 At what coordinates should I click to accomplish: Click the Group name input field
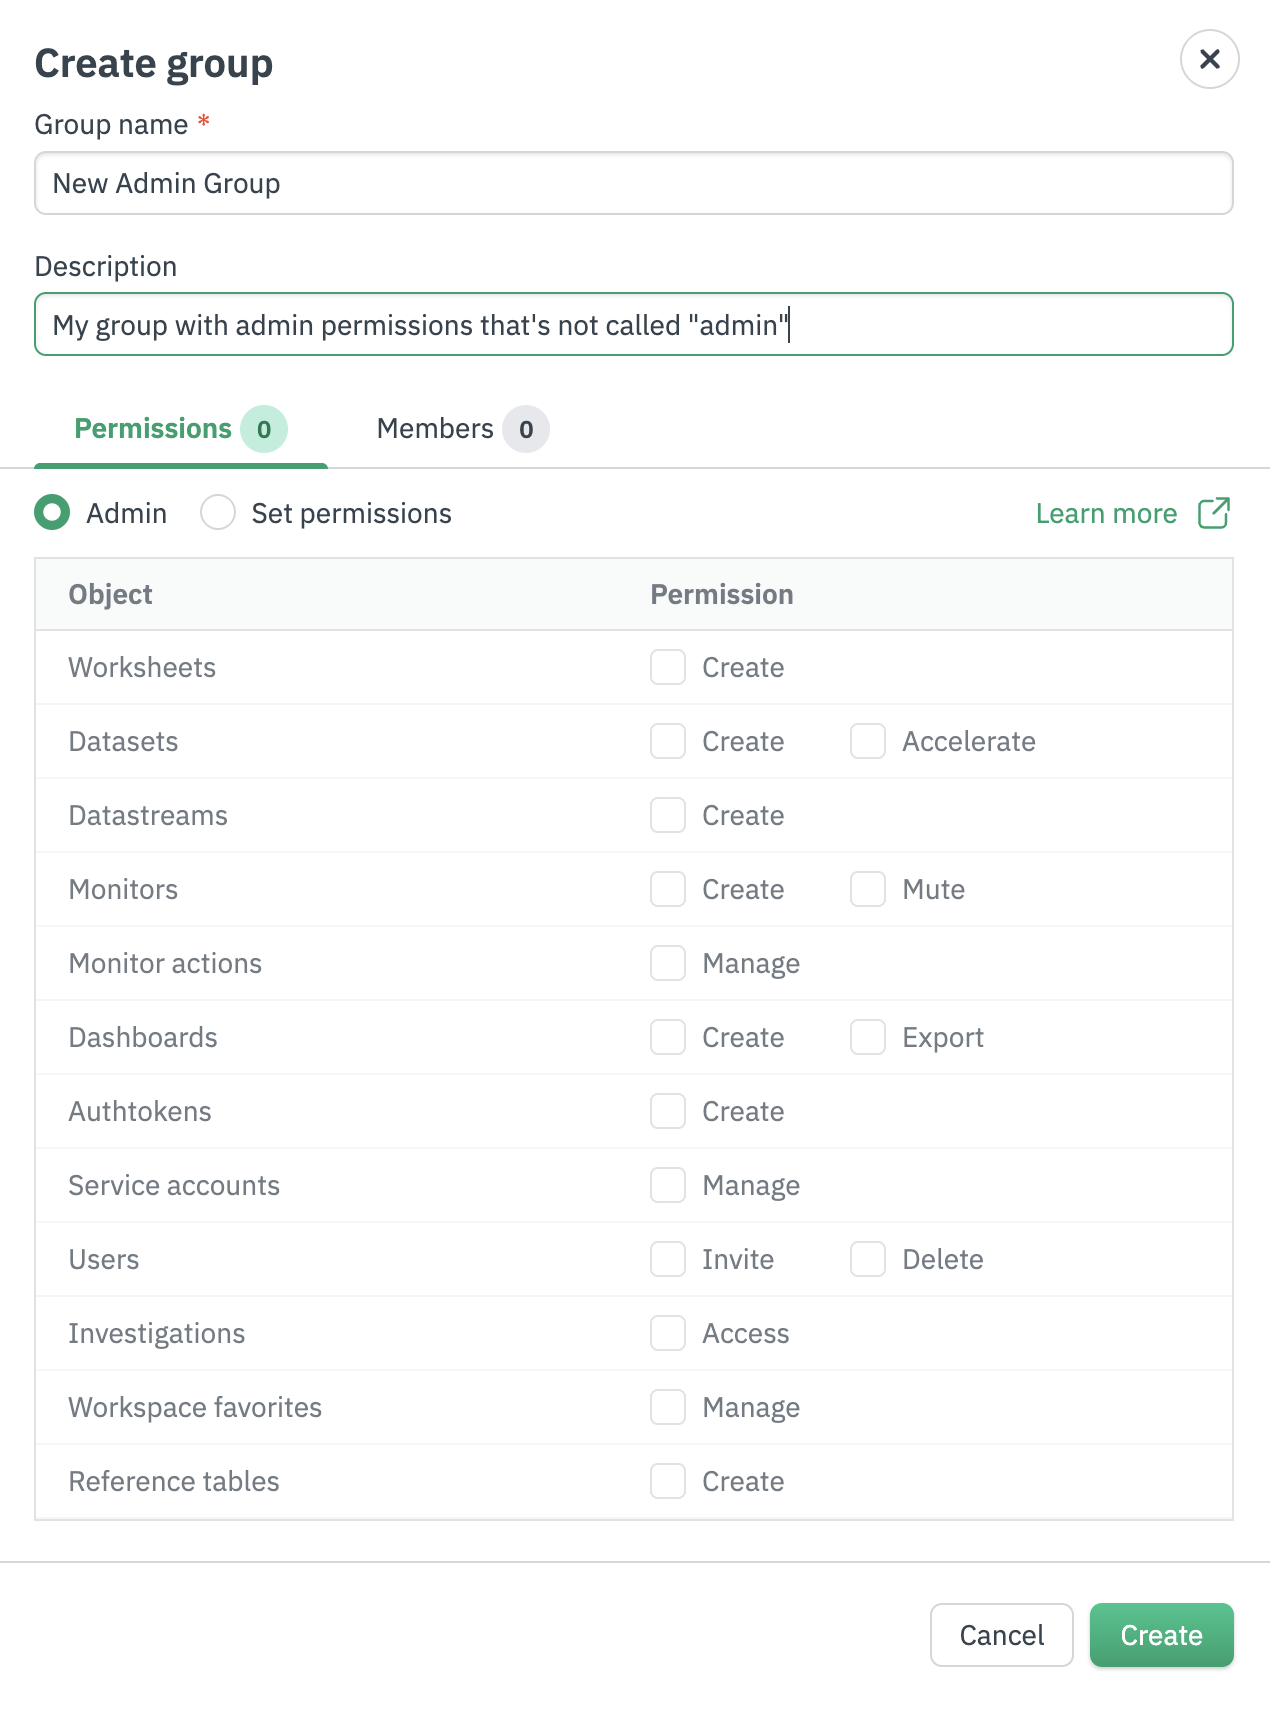633,184
